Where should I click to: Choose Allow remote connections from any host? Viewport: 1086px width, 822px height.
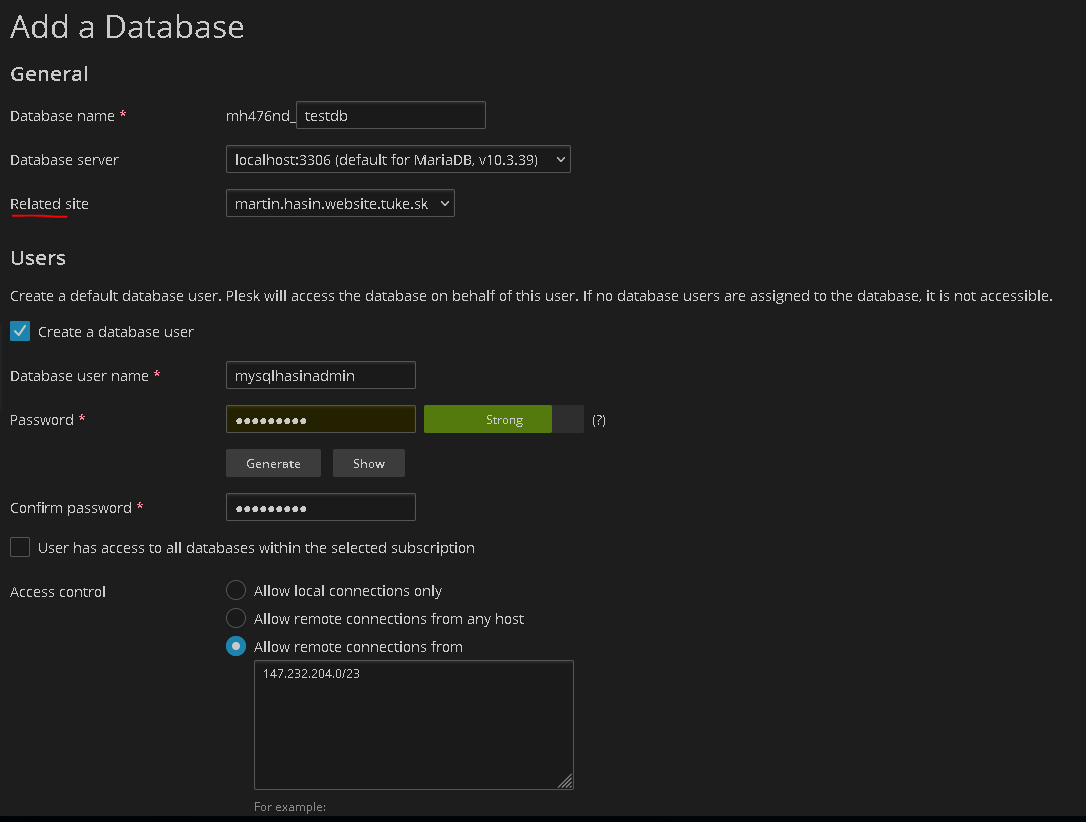pyautogui.click(x=236, y=618)
